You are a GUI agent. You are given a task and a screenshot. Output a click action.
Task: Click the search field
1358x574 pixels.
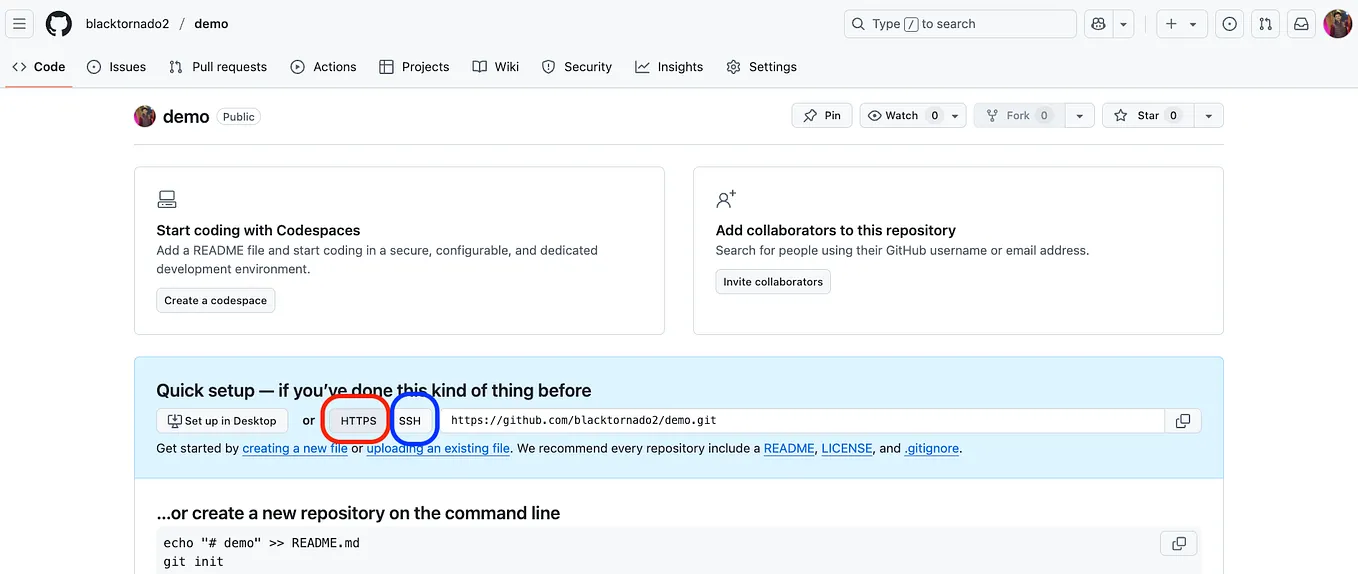960,24
